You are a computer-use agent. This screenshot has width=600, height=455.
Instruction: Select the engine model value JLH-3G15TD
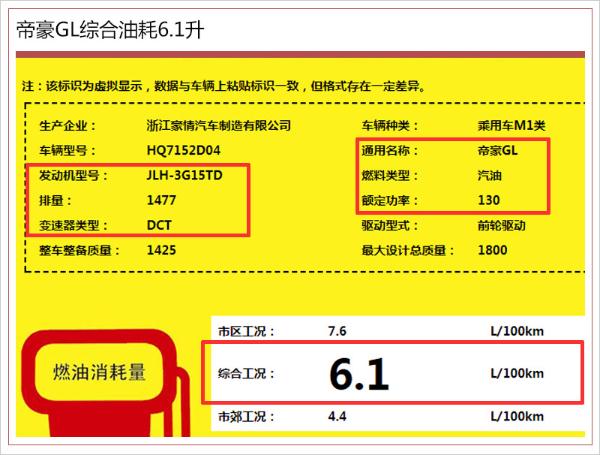pyautogui.click(x=184, y=175)
